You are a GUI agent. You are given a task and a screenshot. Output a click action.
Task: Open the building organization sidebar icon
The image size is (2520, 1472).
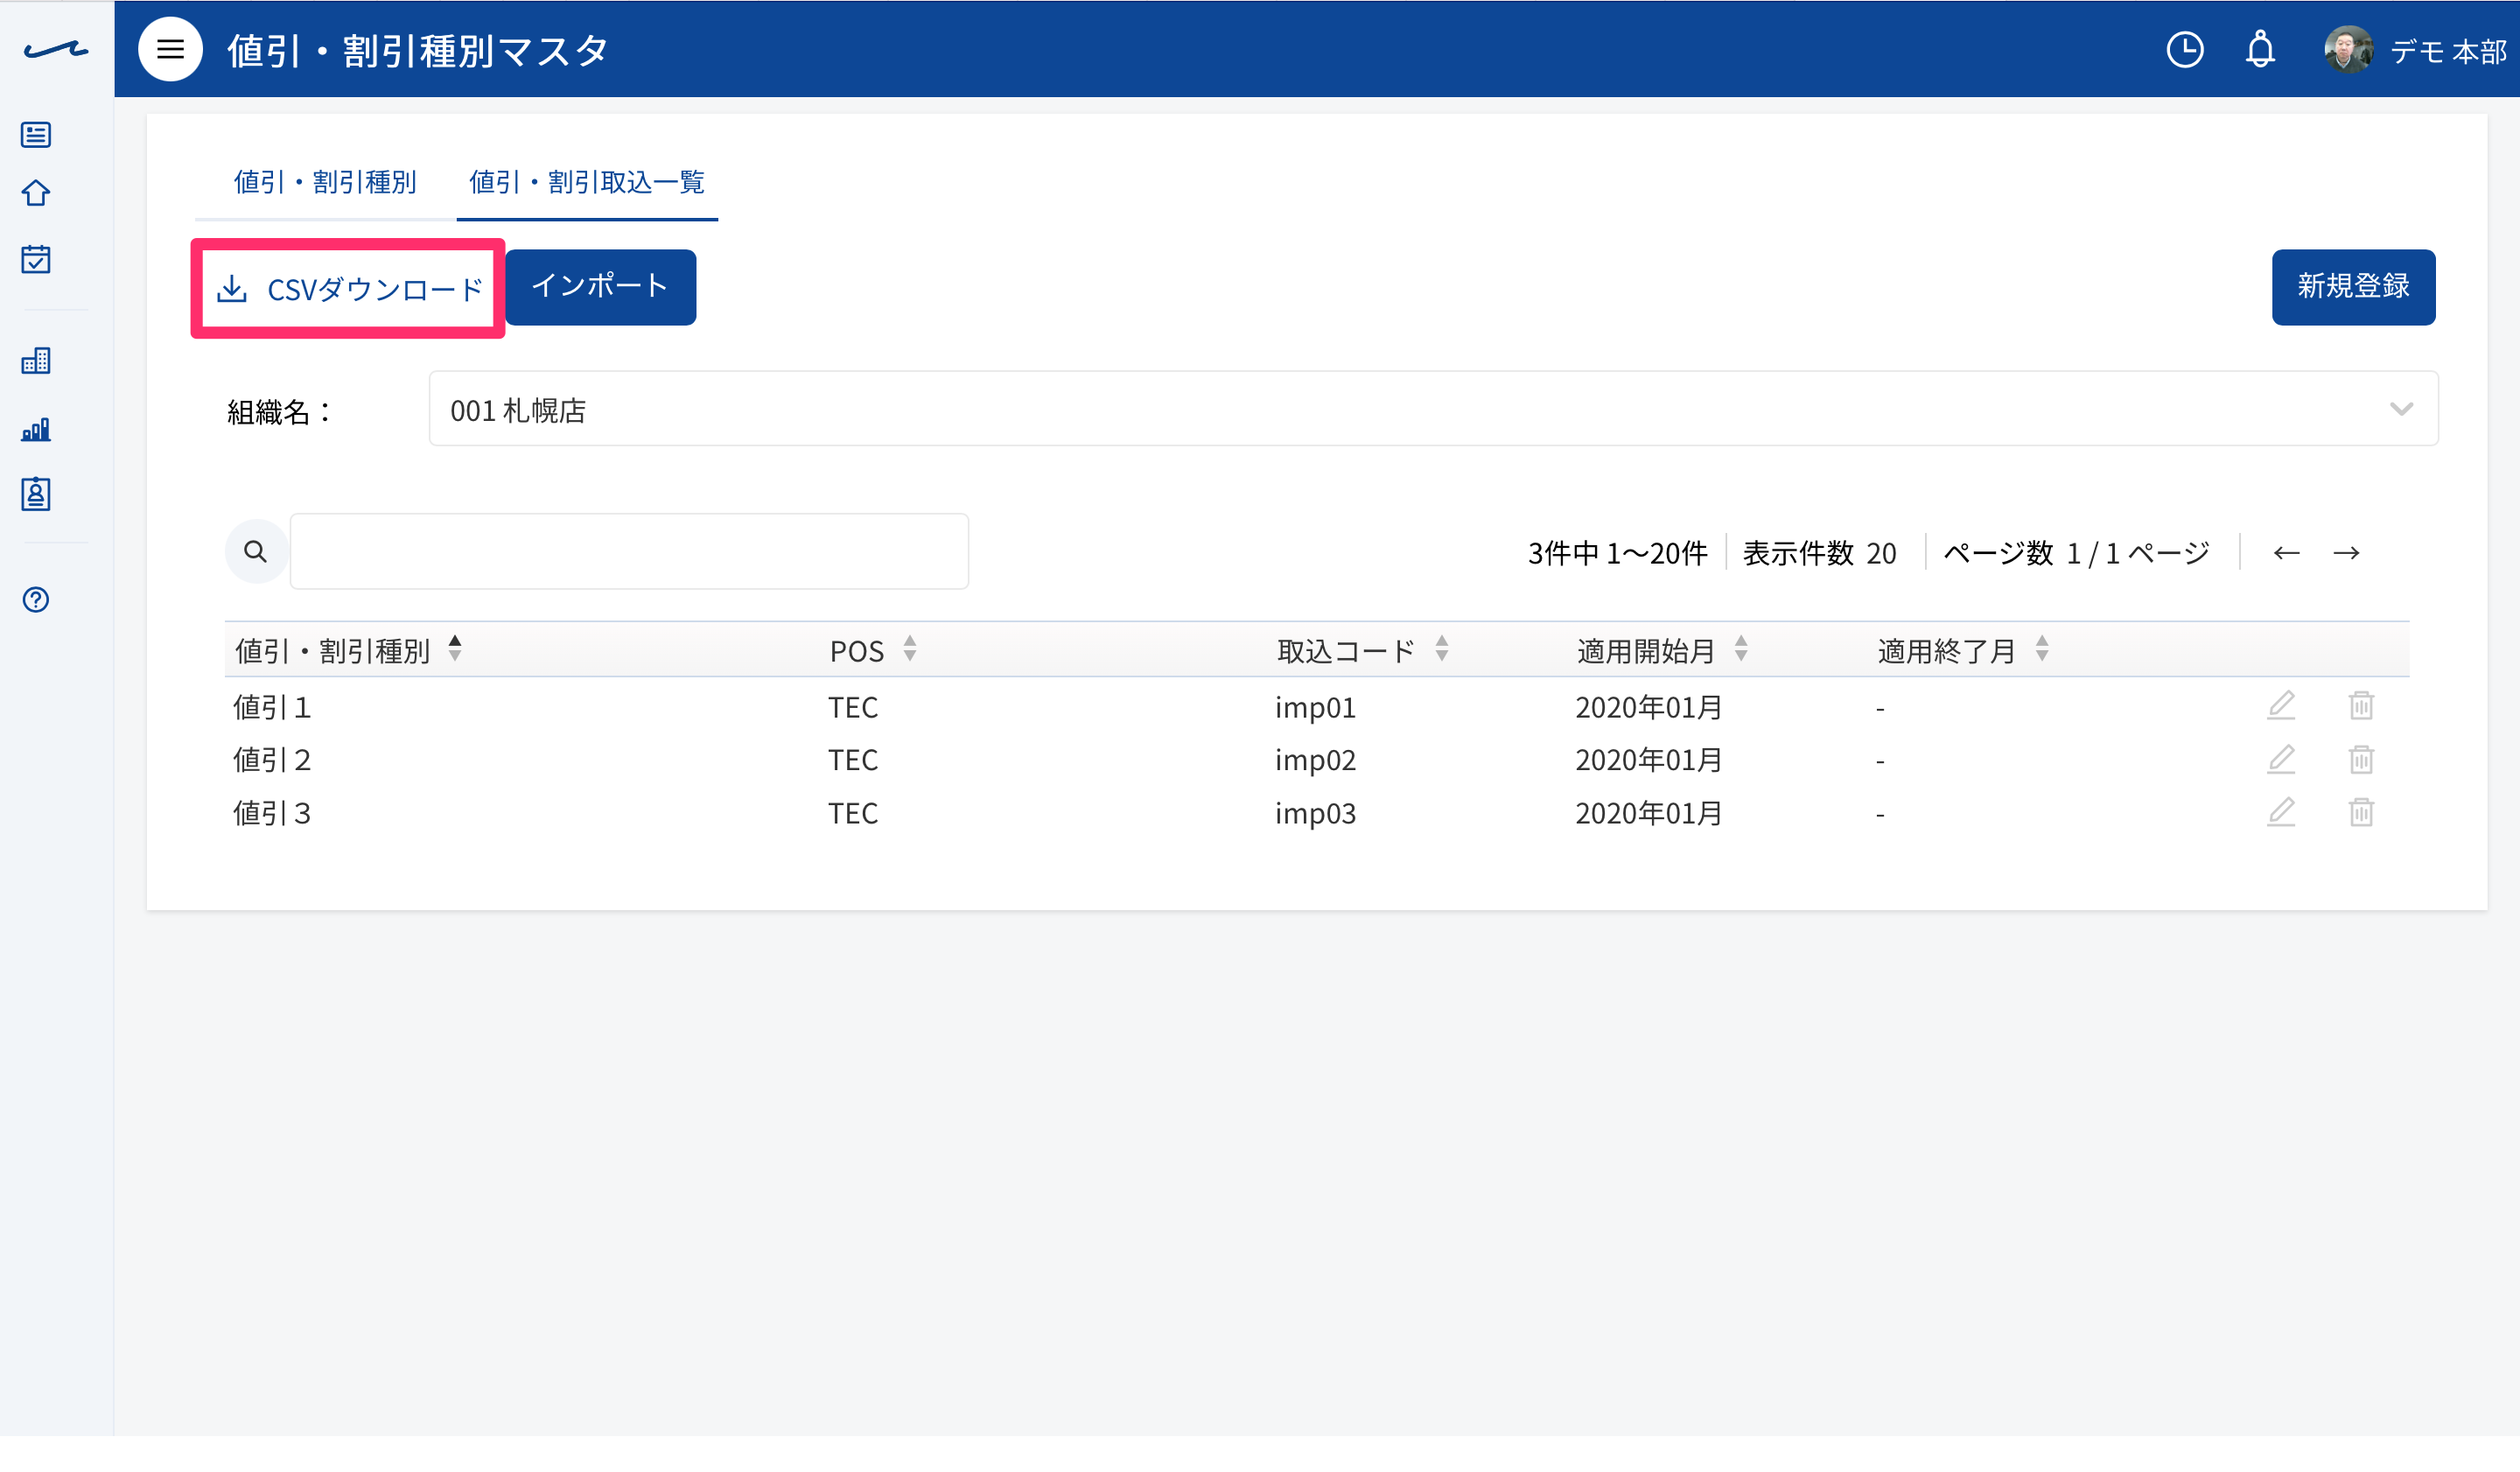tap(36, 360)
